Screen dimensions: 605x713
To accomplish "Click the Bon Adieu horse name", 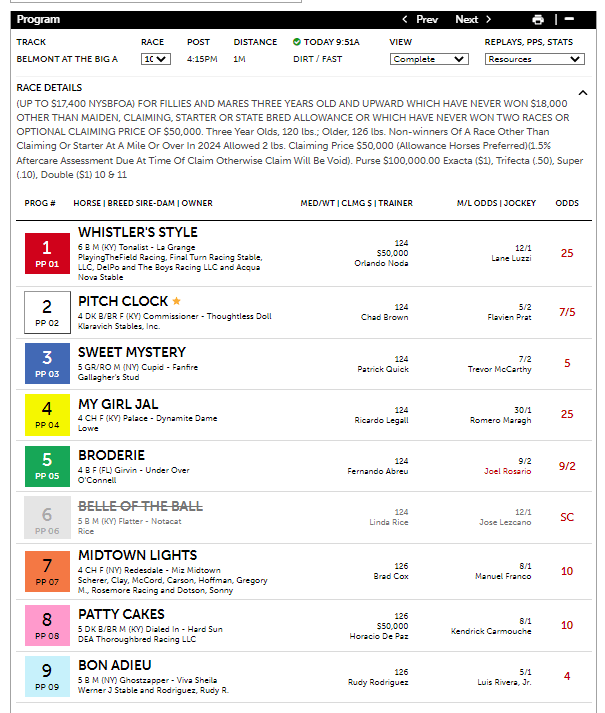I will [115, 665].
